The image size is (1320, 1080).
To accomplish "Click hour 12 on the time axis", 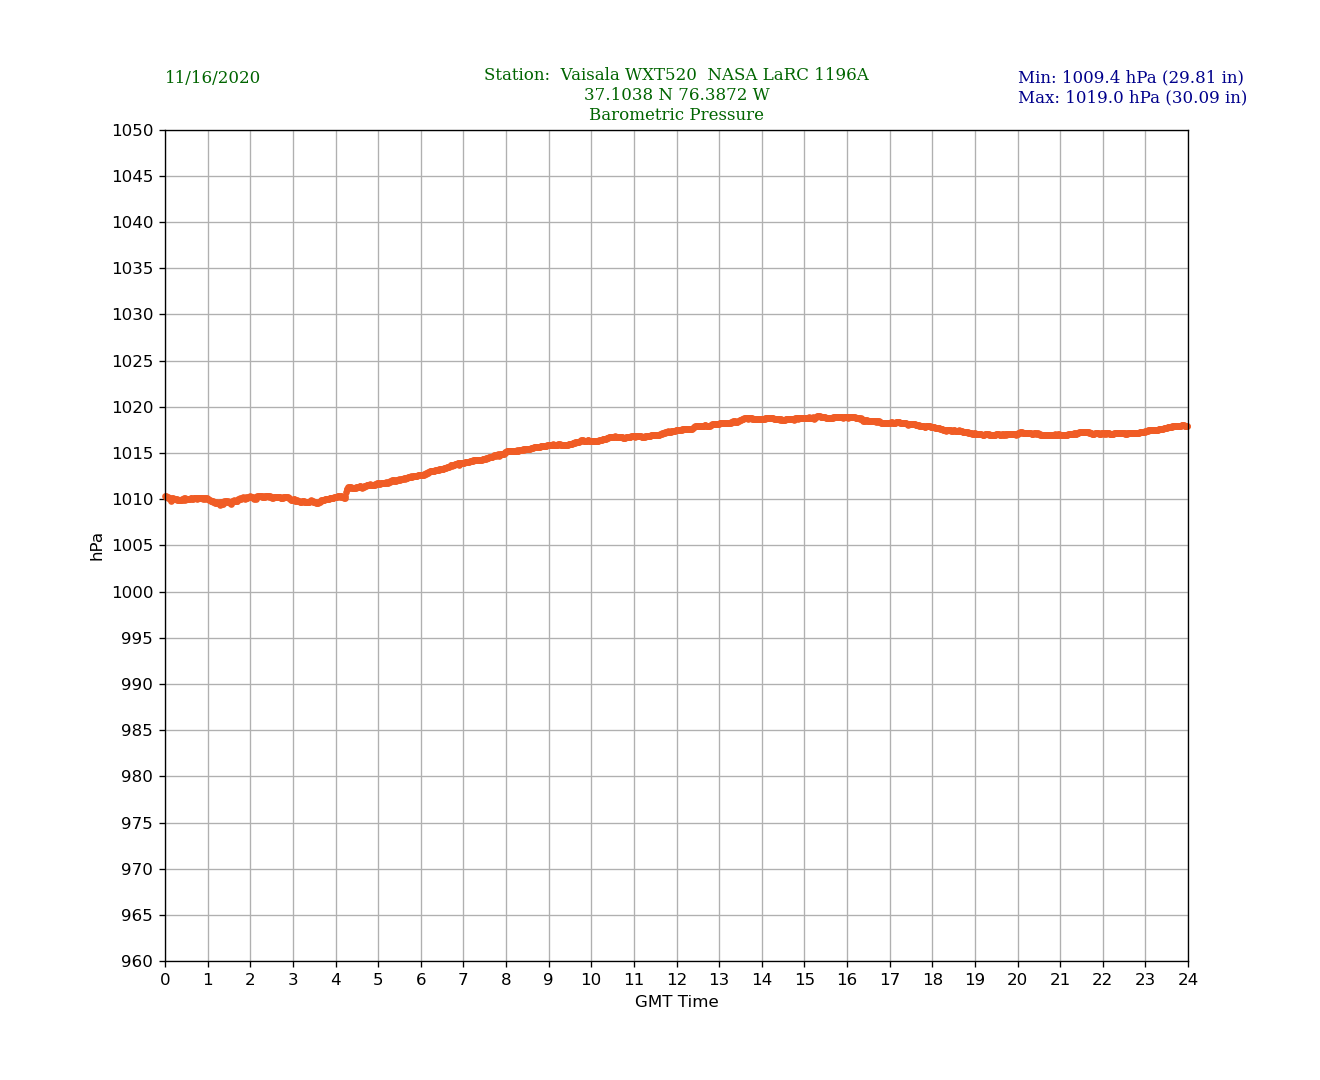I will 677,980.
